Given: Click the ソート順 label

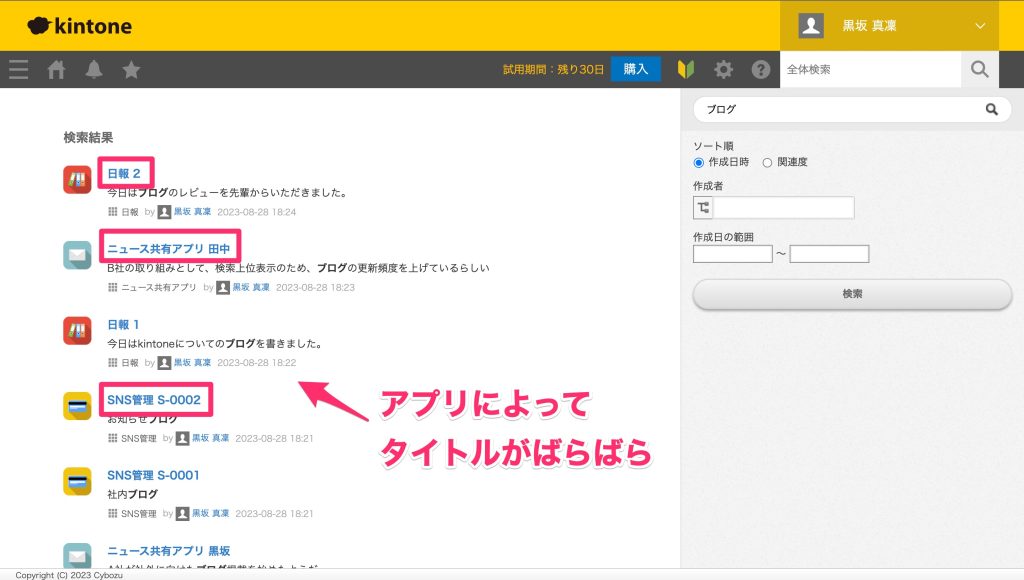Looking at the screenshot, I should (x=713, y=146).
